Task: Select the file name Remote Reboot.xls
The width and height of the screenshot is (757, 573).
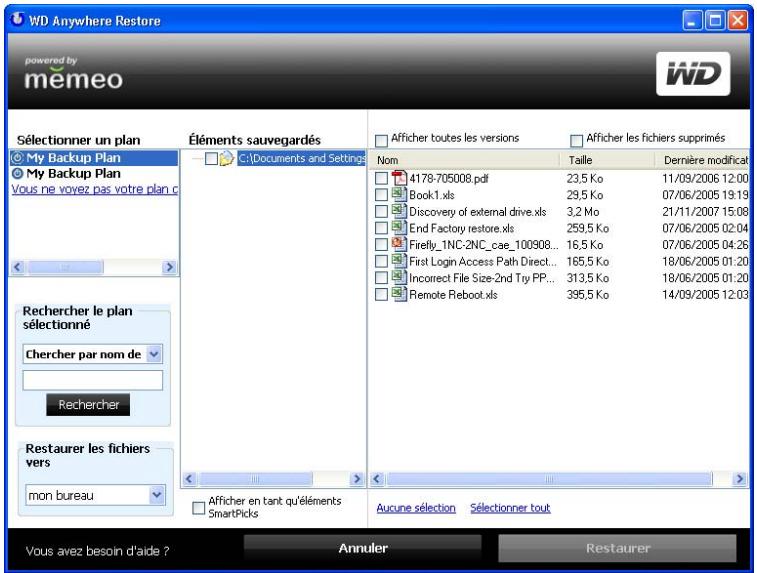Action: pyautogui.click(x=453, y=294)
